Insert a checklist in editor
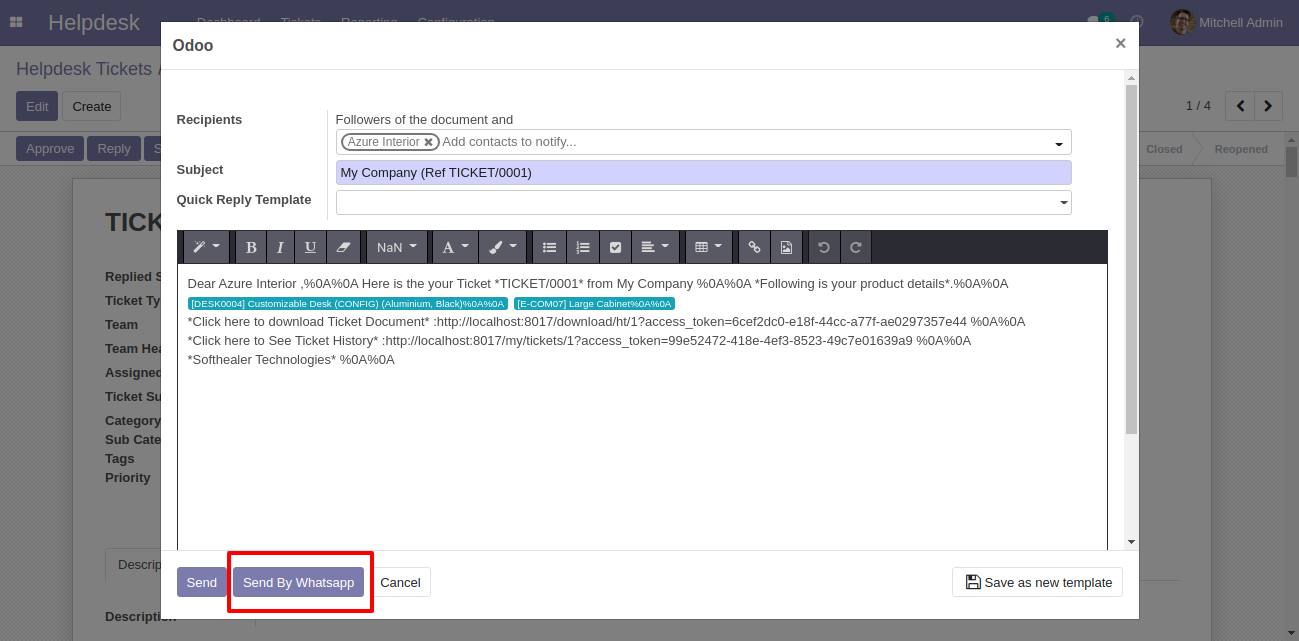 [615, 247]
